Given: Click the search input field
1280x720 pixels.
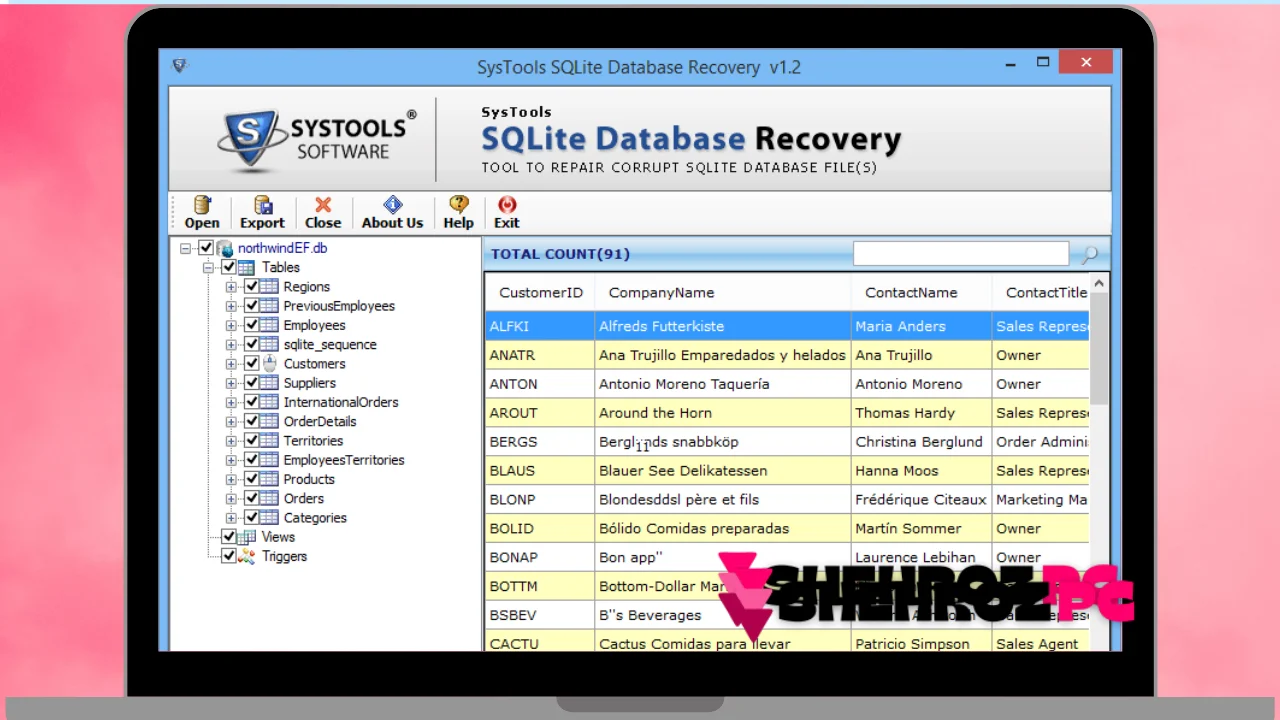Looking at the screenshot, I should point(961,254).
